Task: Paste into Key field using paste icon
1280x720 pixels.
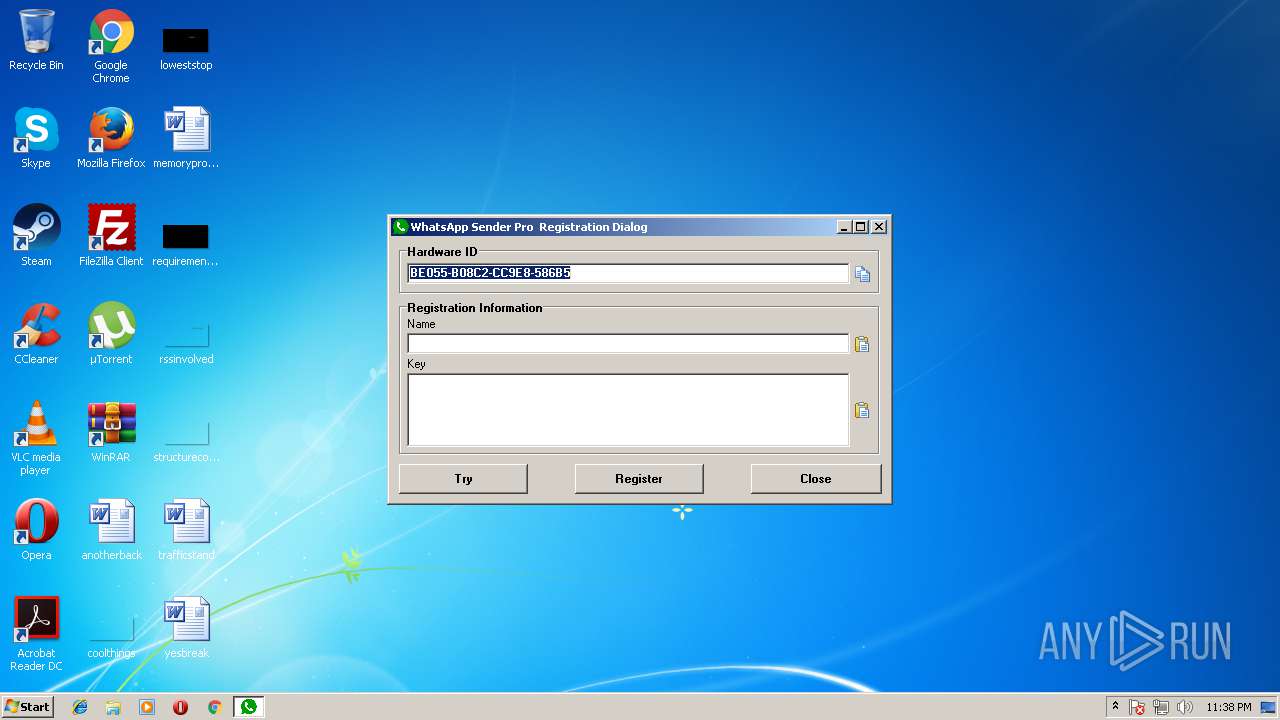Action: [x=861, y=410]
